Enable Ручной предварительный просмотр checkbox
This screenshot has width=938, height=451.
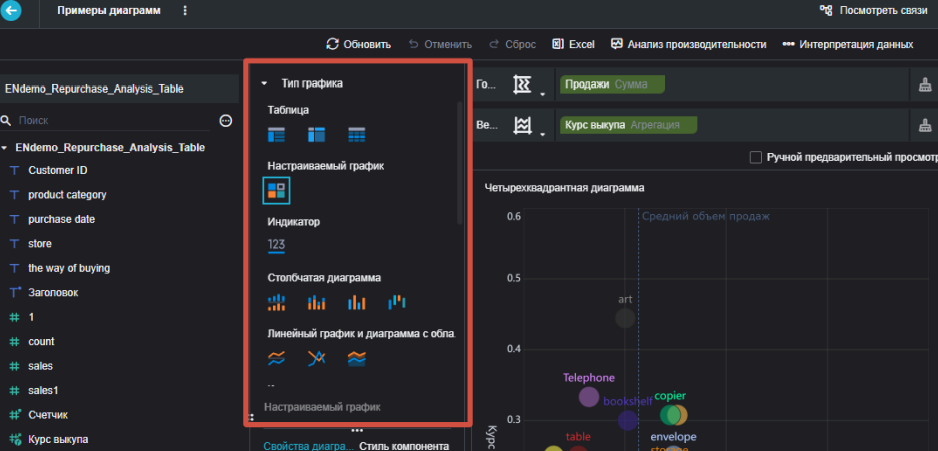(x=756, y=157)
